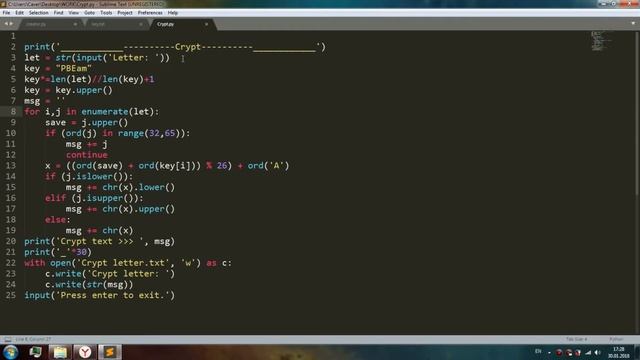This screenshot has width=640, height=360.
Task: Click the previous-tab left arrow
Action: click(x=6, y=24)
